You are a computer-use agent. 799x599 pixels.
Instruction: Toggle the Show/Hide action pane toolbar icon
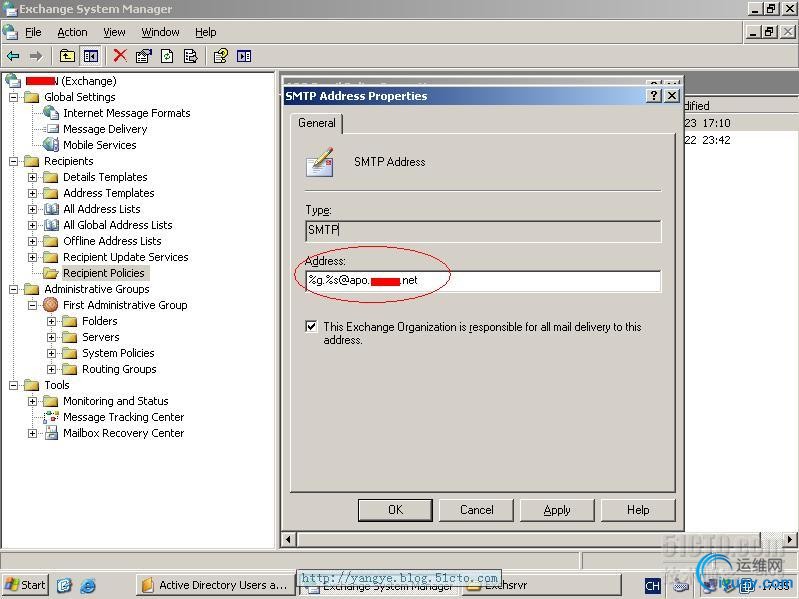244,56
